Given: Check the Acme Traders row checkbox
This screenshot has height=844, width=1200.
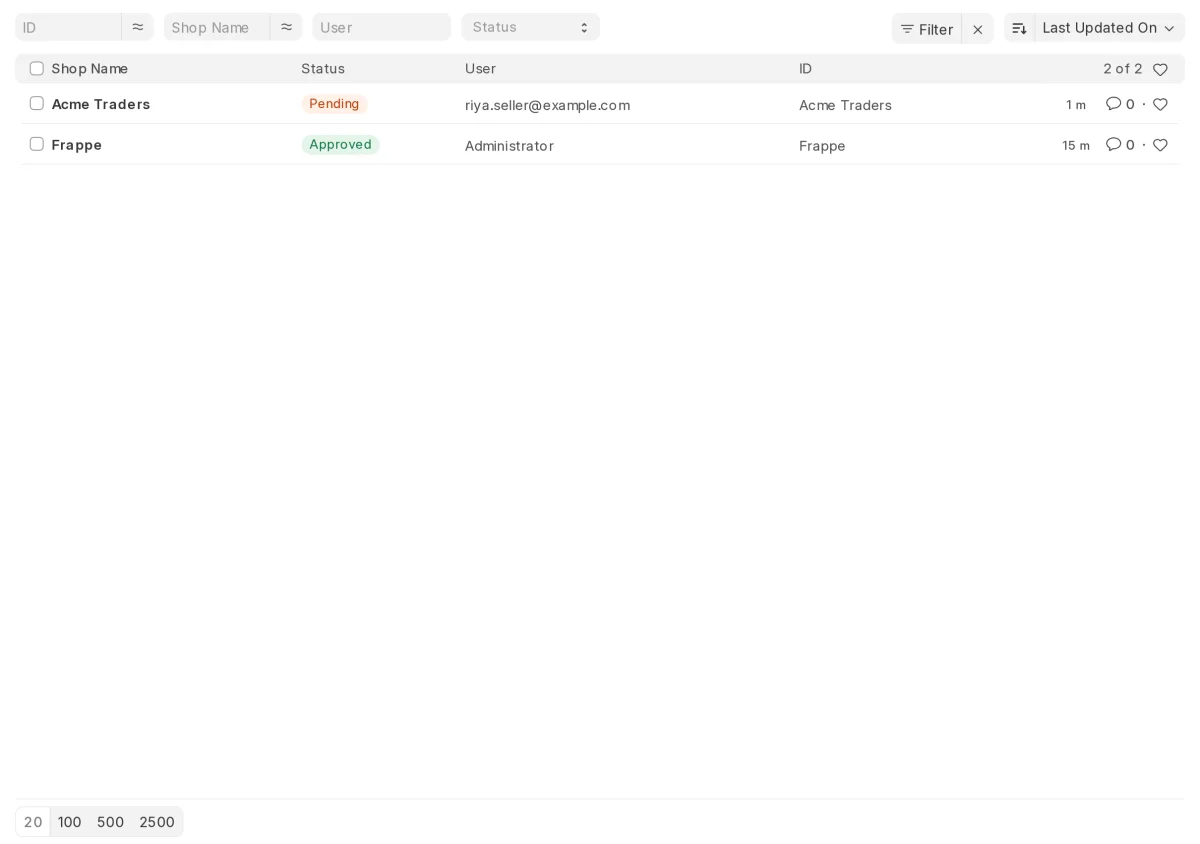Looking at the screenshot, I should [37, 103].
